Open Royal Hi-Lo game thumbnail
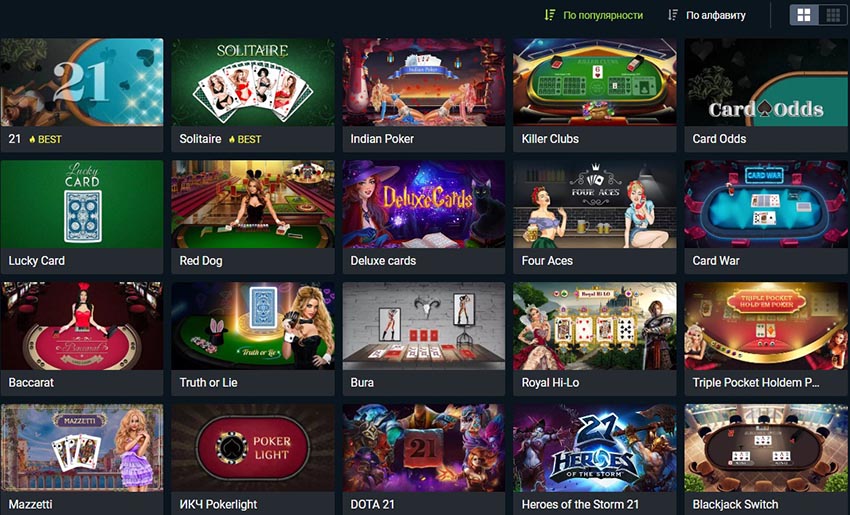This screenshot has width=850, height=515. pyautogui.click(x=595, y=326)
